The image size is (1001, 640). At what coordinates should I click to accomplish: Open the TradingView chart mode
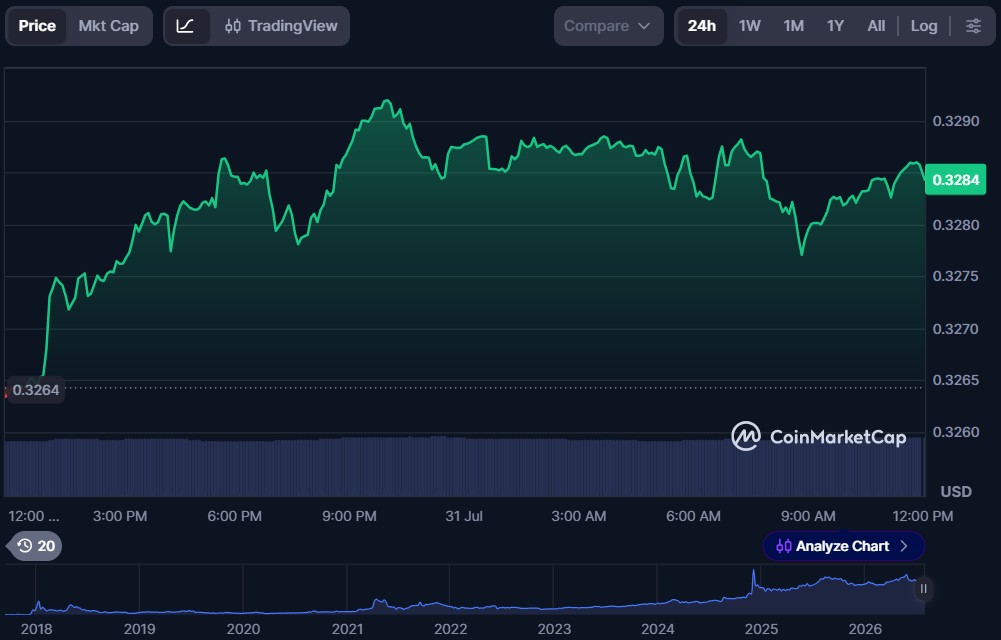coord(281,26)
